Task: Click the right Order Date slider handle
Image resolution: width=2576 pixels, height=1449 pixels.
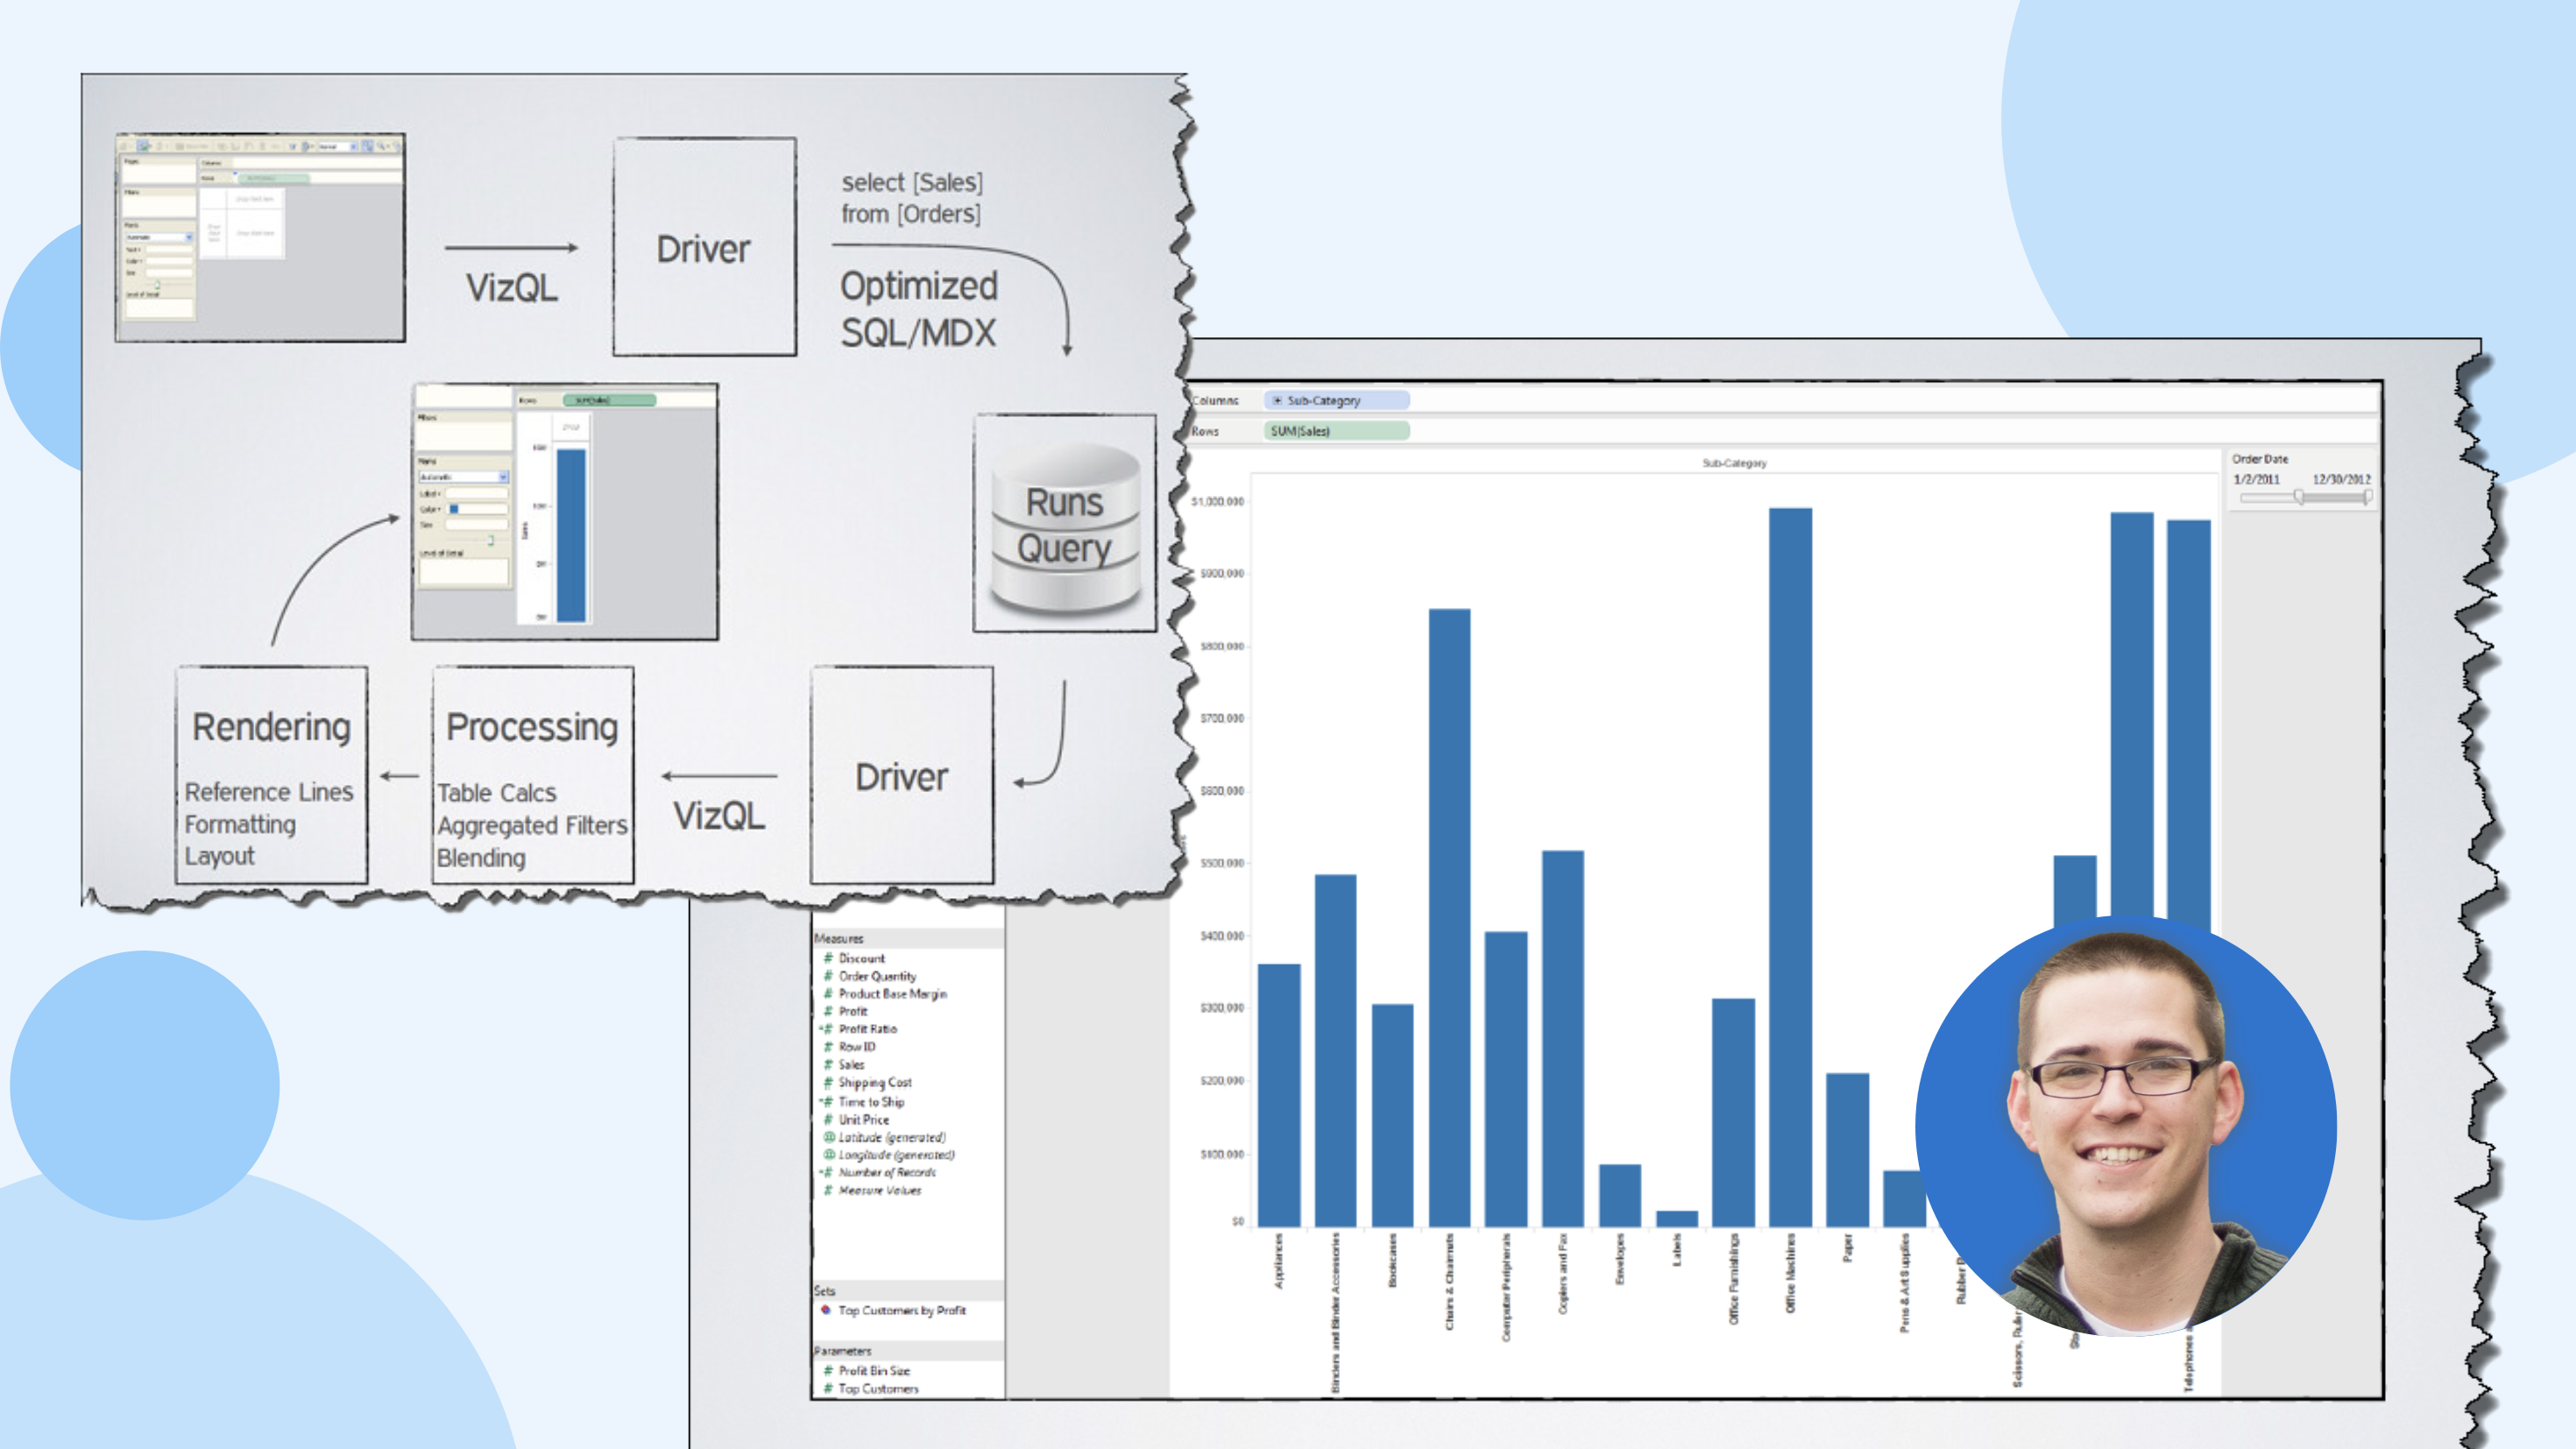Action: [2367, 497]
